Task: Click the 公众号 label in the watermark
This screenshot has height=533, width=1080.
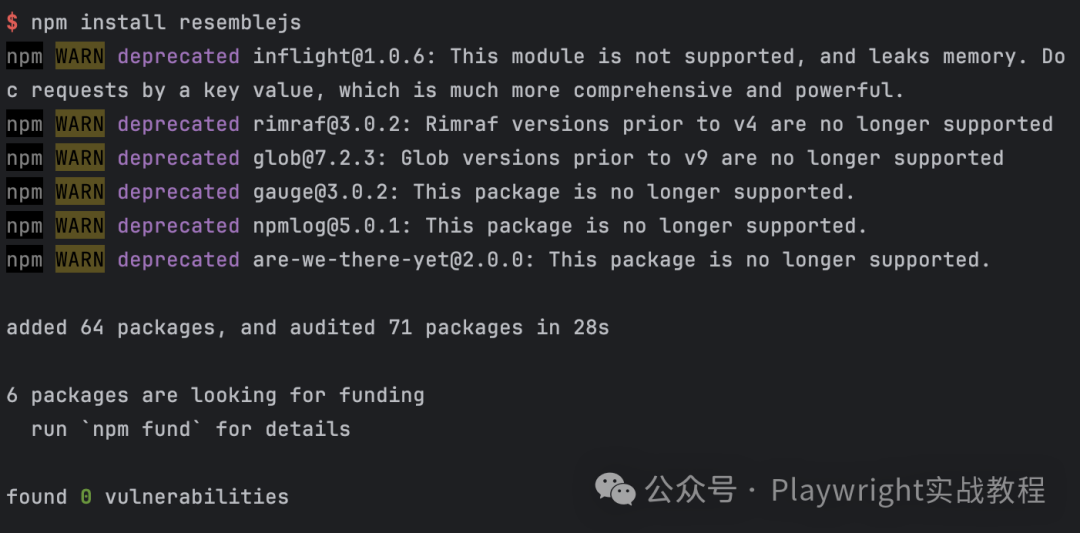Action: coord(691,490)
